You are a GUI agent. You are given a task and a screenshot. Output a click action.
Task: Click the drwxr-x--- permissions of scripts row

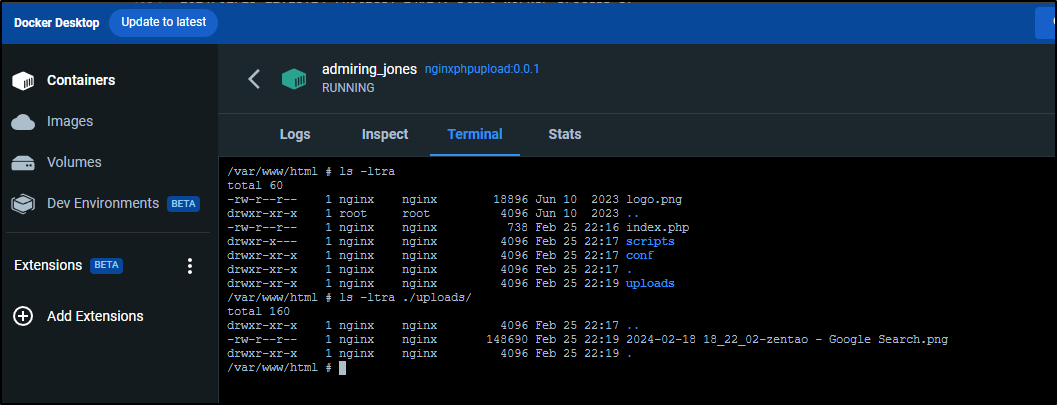point(262,241)
